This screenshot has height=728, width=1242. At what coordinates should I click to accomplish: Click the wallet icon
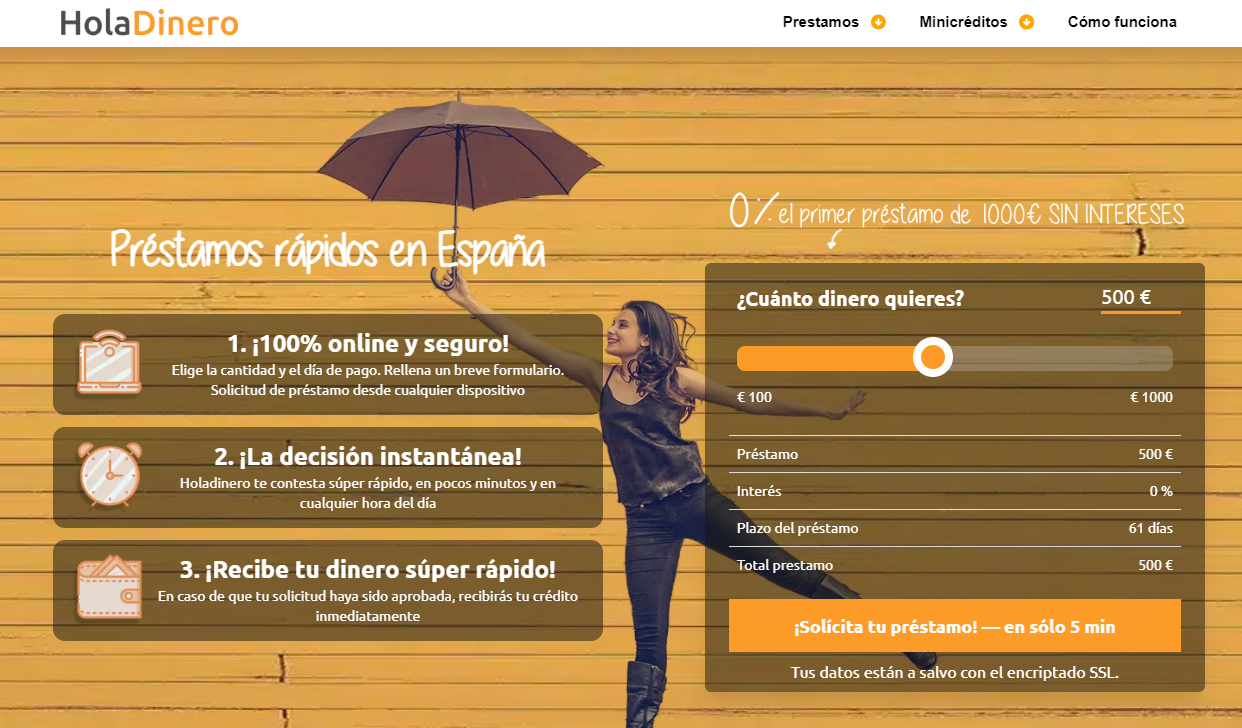pyautogui.click(x=109, y=588)
